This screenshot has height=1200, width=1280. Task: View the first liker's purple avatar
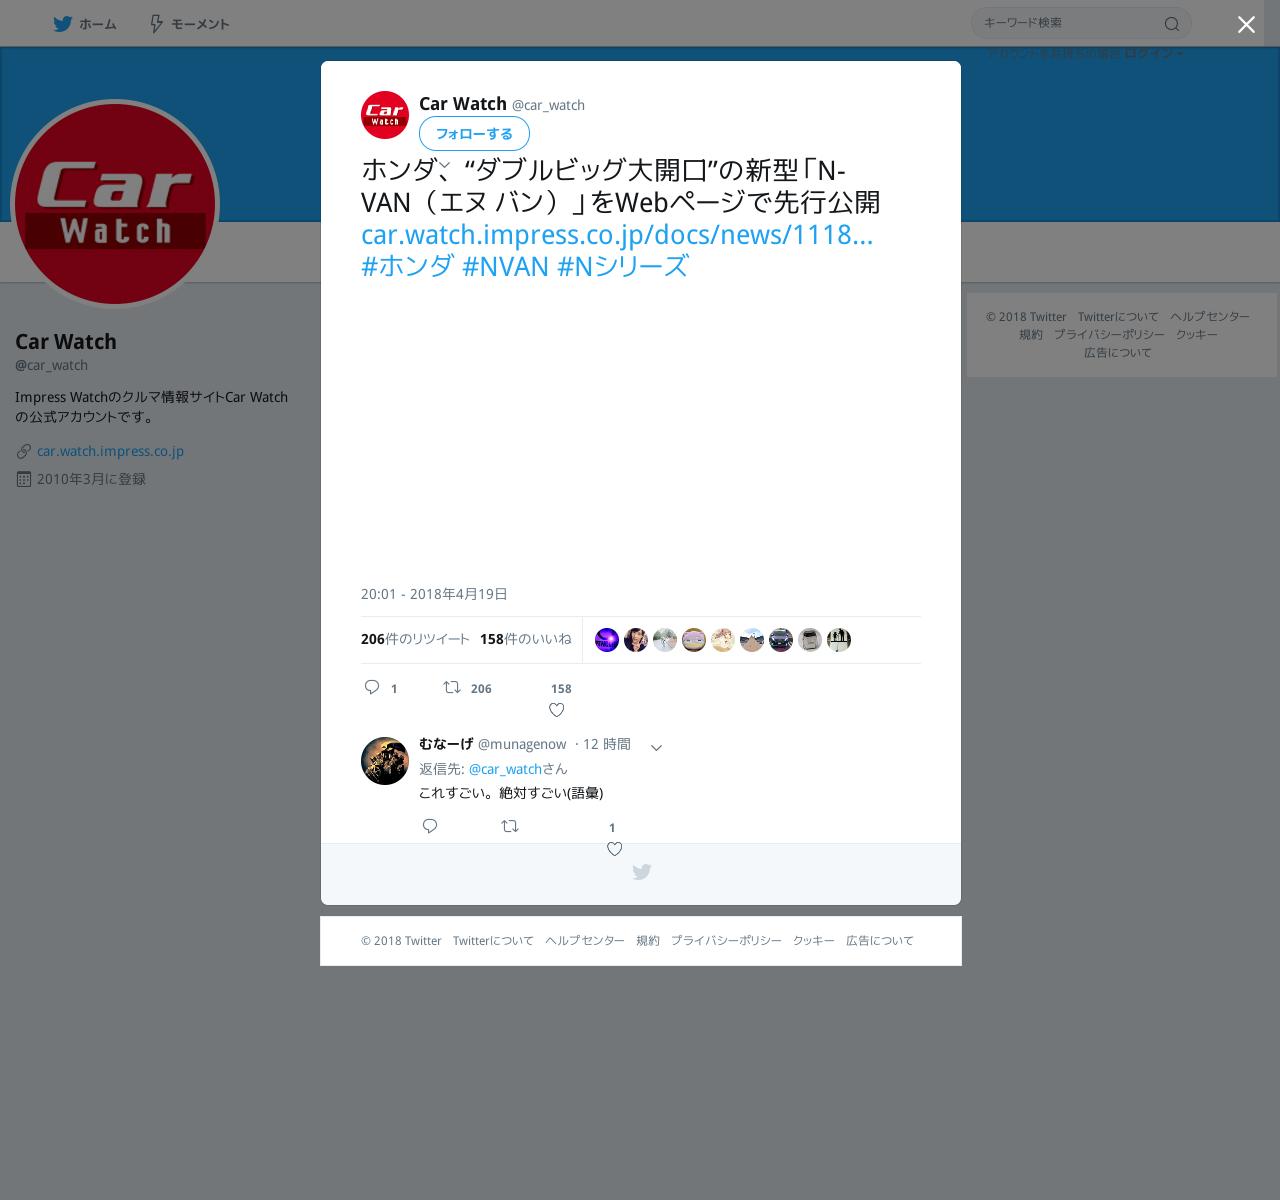pyautogui.click(x=607, y=640)
